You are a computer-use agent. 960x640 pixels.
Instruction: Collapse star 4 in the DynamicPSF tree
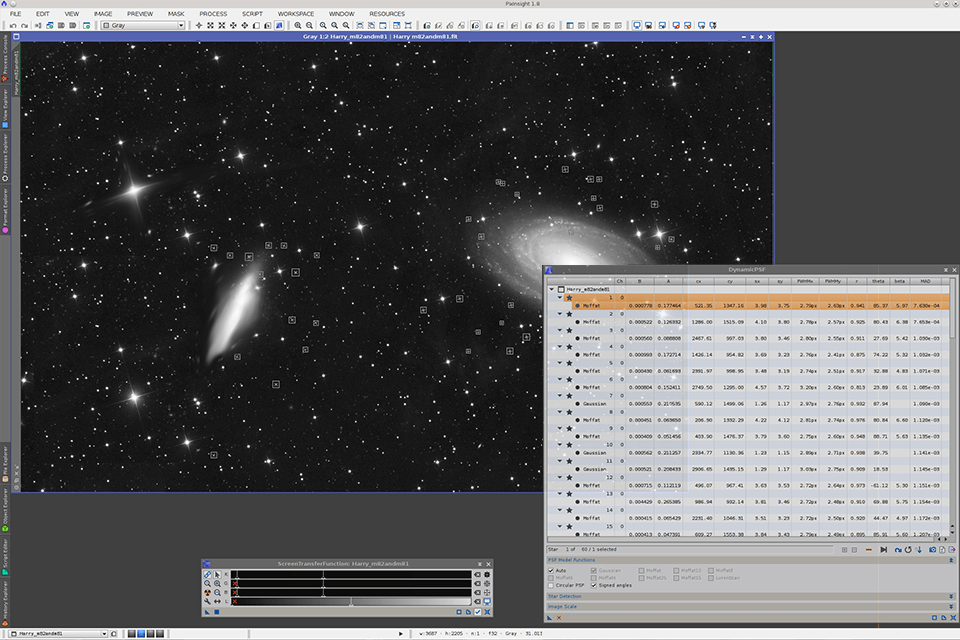tap(560, 347)
